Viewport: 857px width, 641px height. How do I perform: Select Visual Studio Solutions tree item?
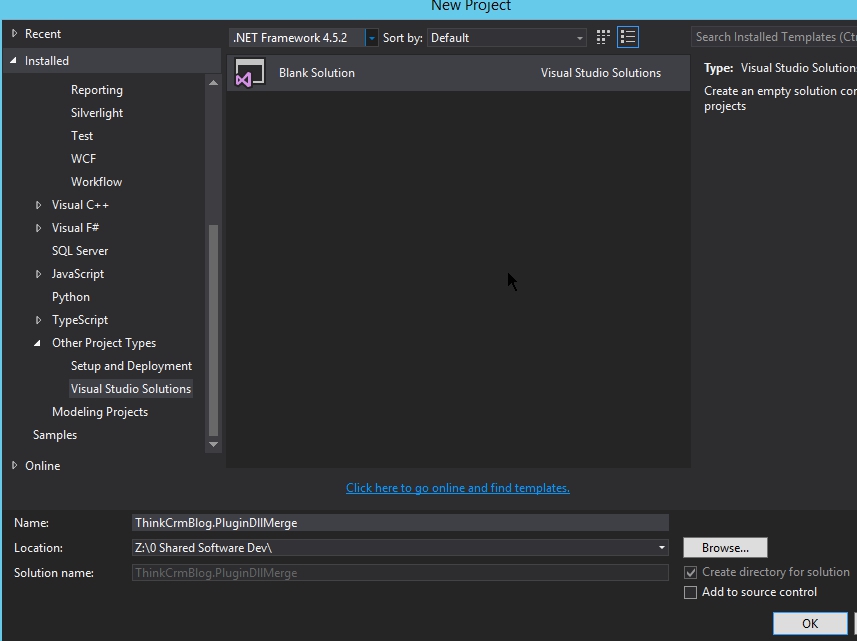pyautogui.click(x=131, y=389)
